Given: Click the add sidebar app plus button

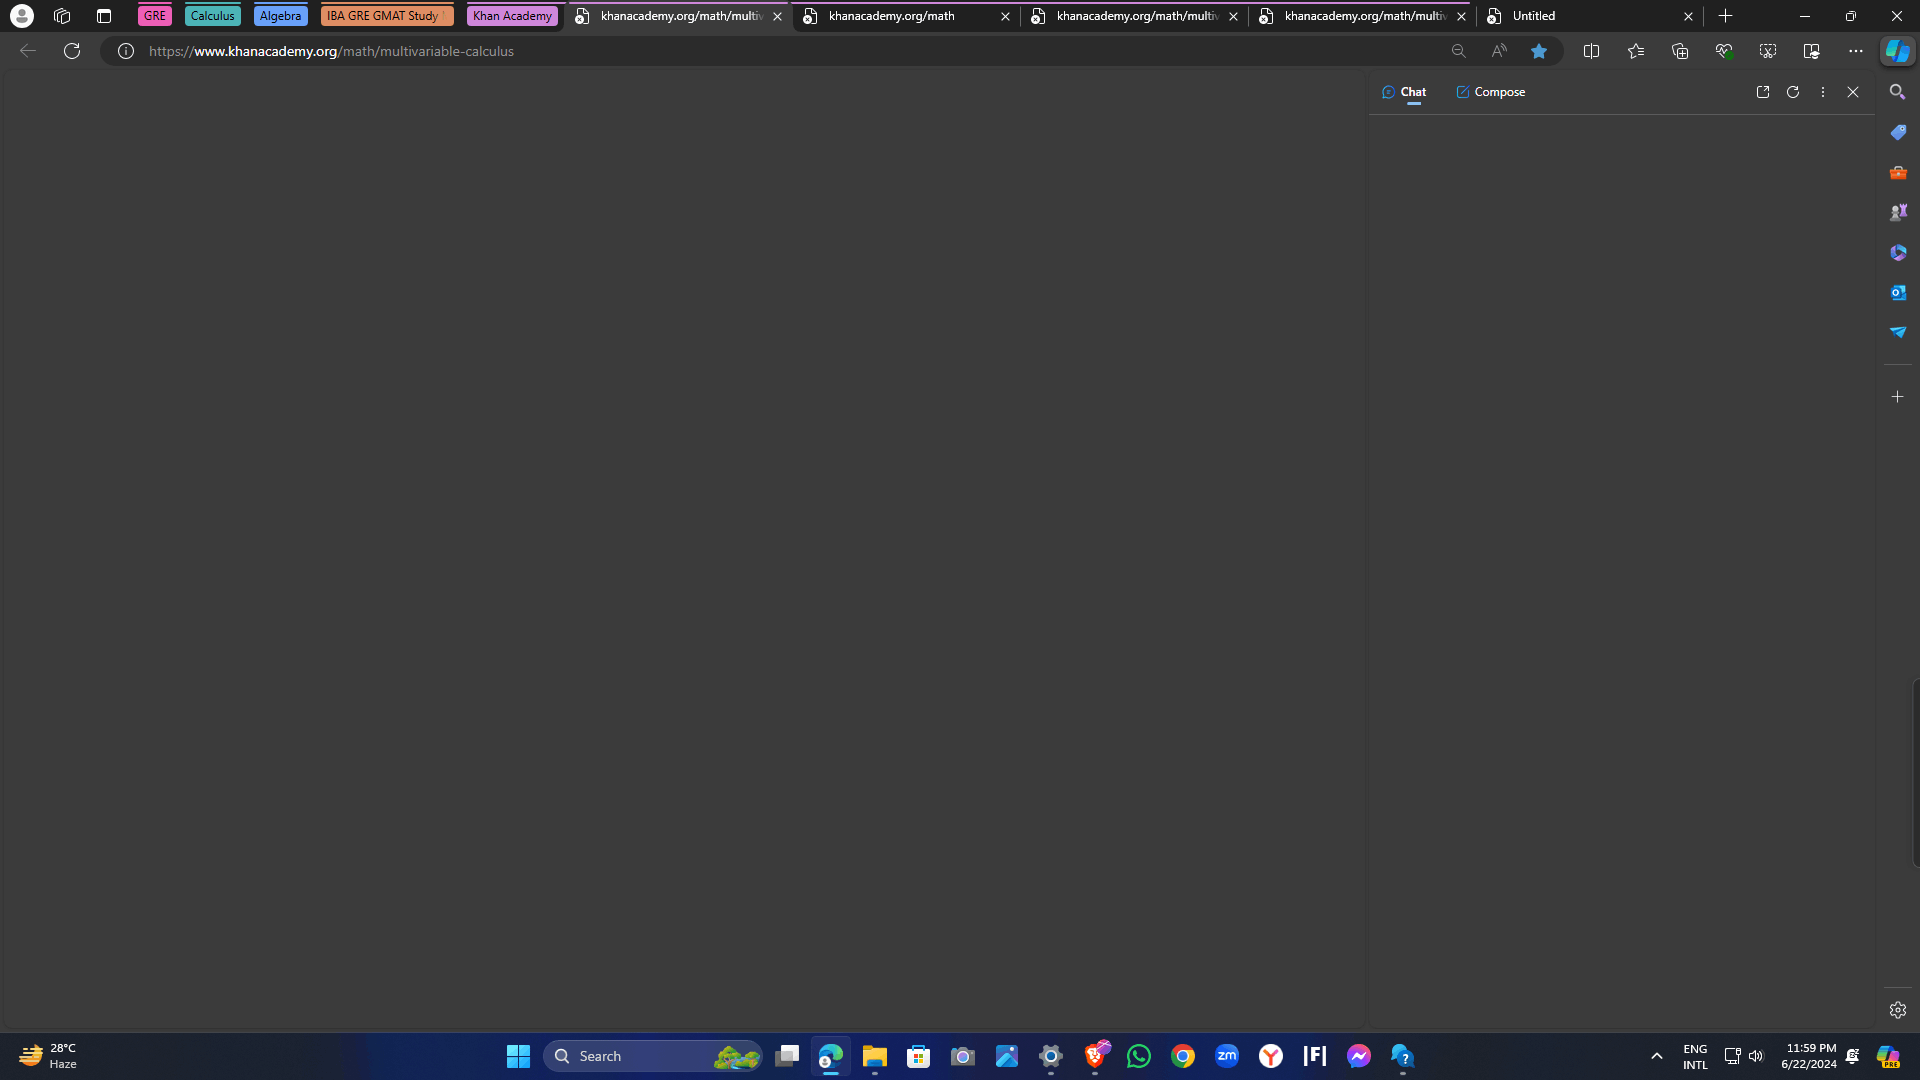Looking at the screenshot, I should click(1897, 397).
